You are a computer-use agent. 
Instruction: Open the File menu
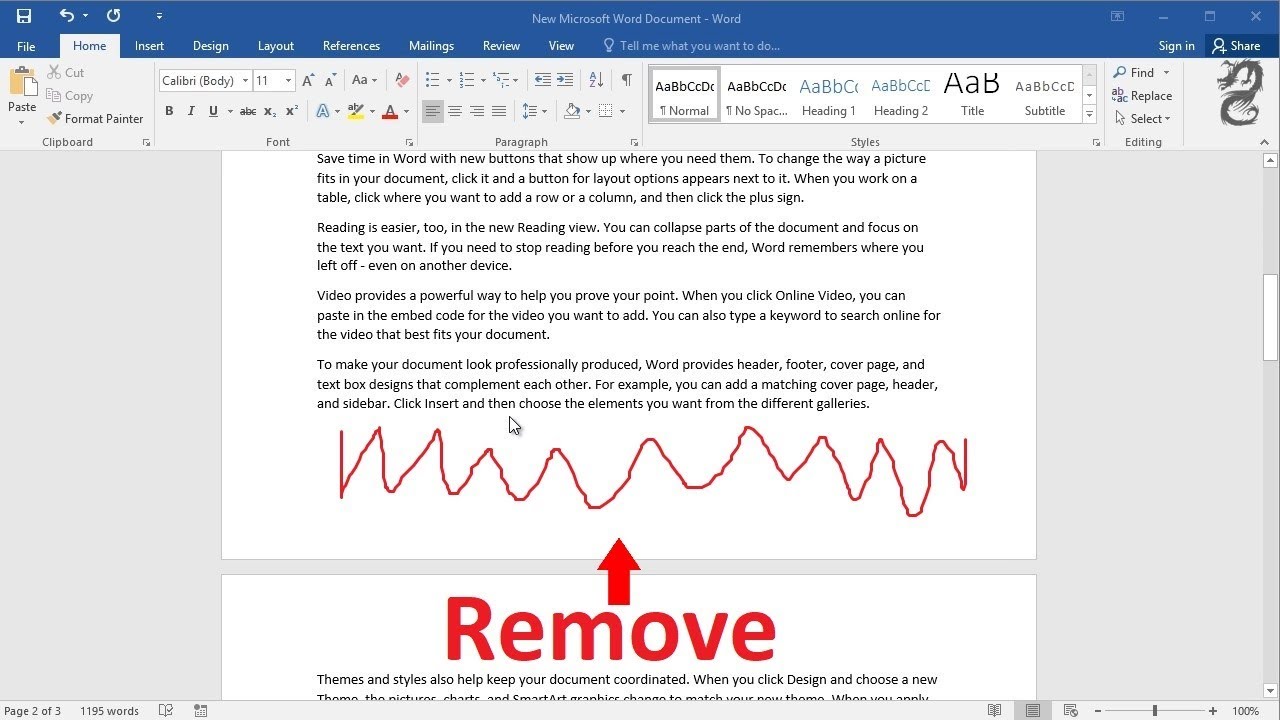point(26,46)
